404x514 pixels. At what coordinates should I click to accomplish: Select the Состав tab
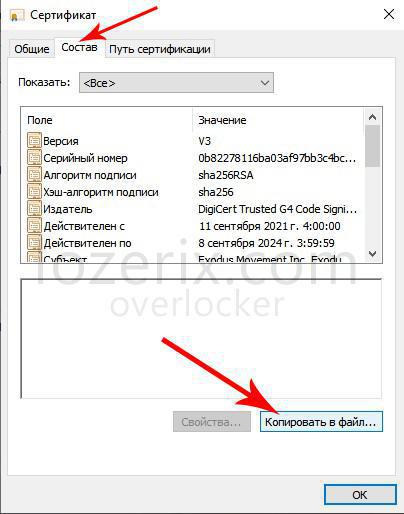pyautogui.click(x=79, y=47)
